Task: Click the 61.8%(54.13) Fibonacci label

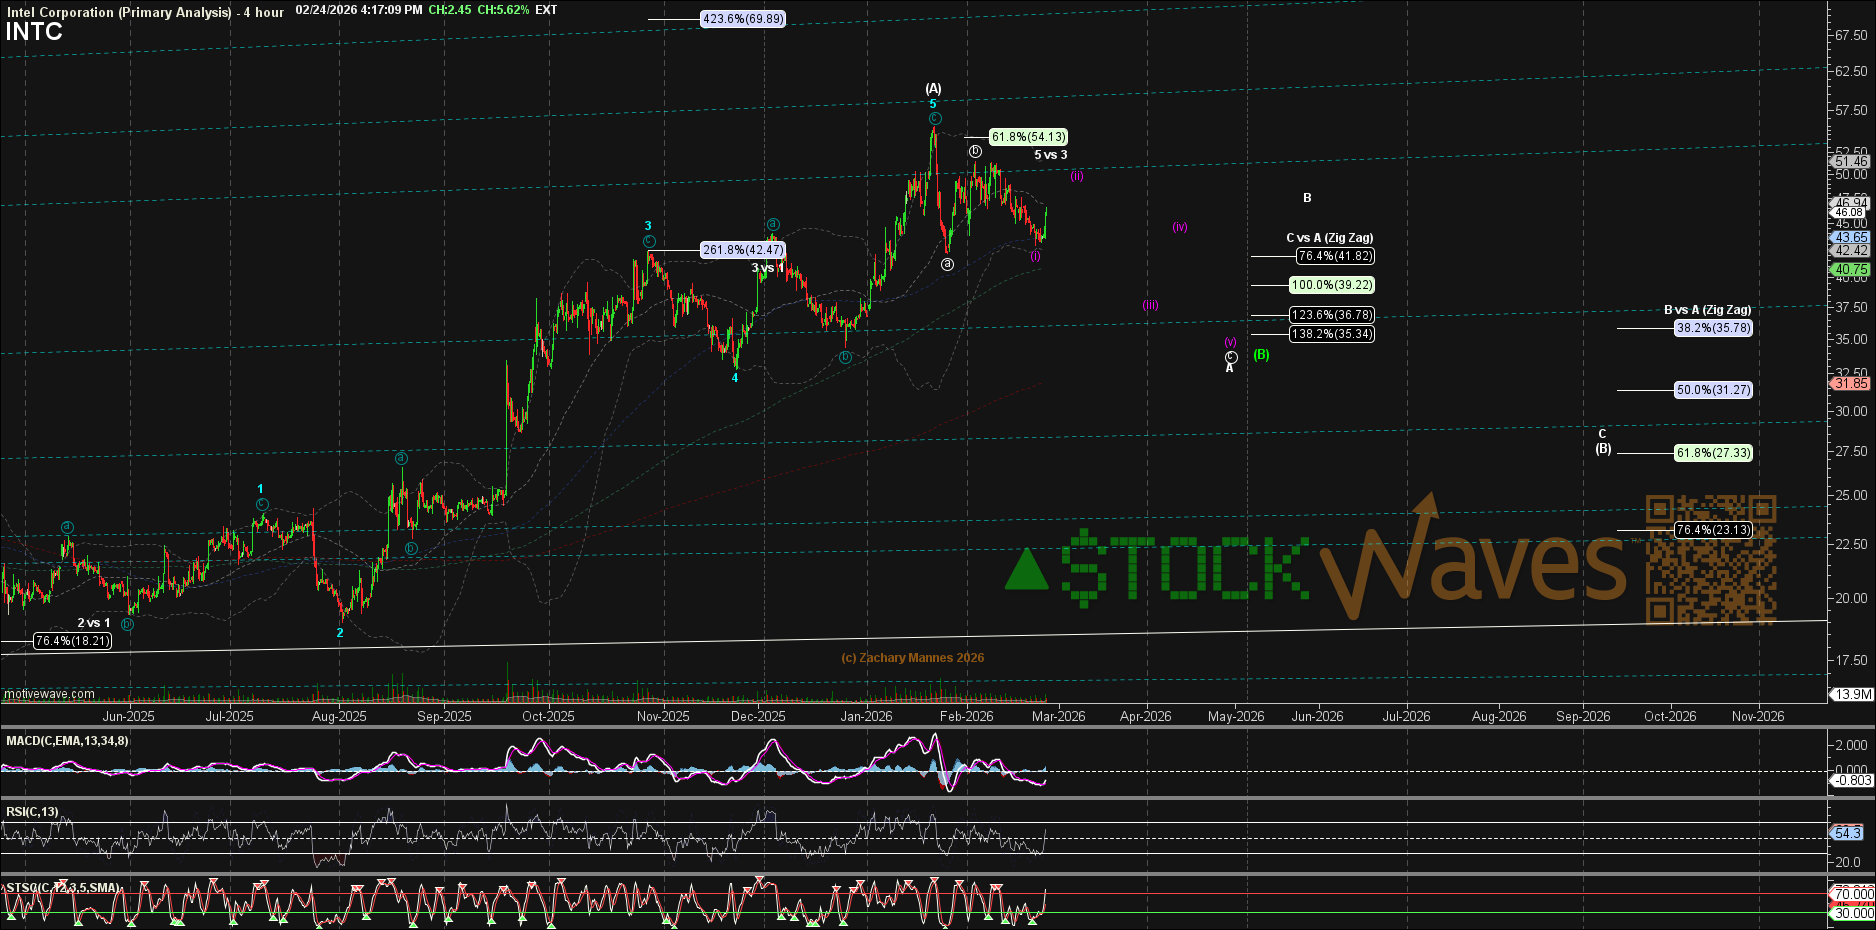Action: pyautogui.click(x=1028, y=137)
